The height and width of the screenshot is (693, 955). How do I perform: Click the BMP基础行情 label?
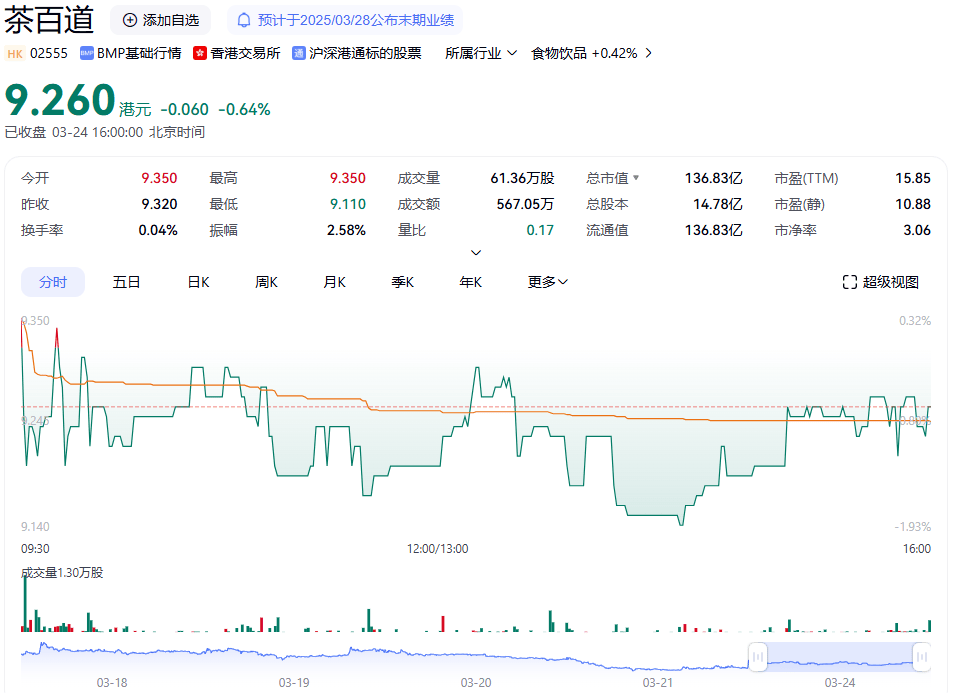pos(139,54)
